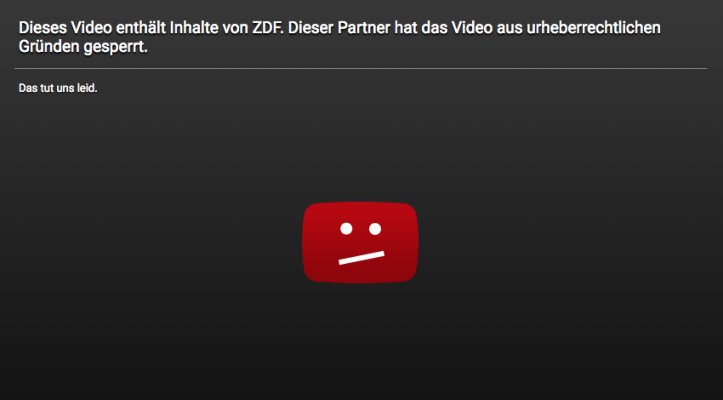The image size is (723, 400).
Task: Click the word 'leid.' in the apology
Action: 87,88
